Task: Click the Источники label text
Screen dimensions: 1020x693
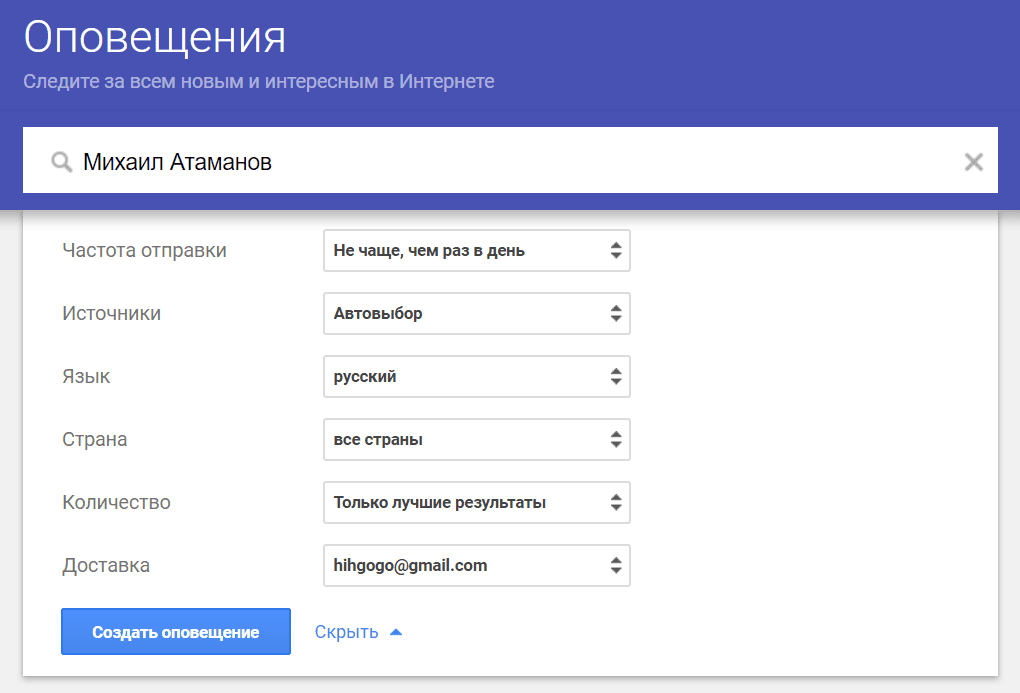Action: [111, 314]
